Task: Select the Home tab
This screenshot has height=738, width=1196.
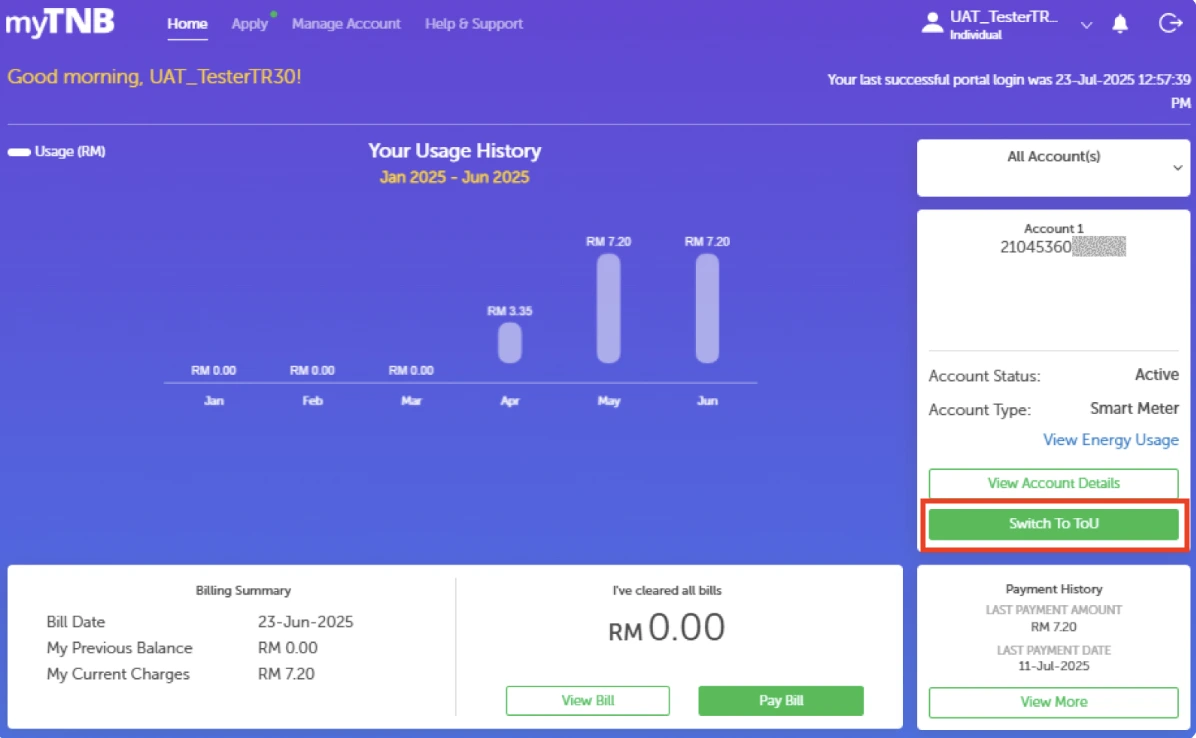Action: (187, 24)
